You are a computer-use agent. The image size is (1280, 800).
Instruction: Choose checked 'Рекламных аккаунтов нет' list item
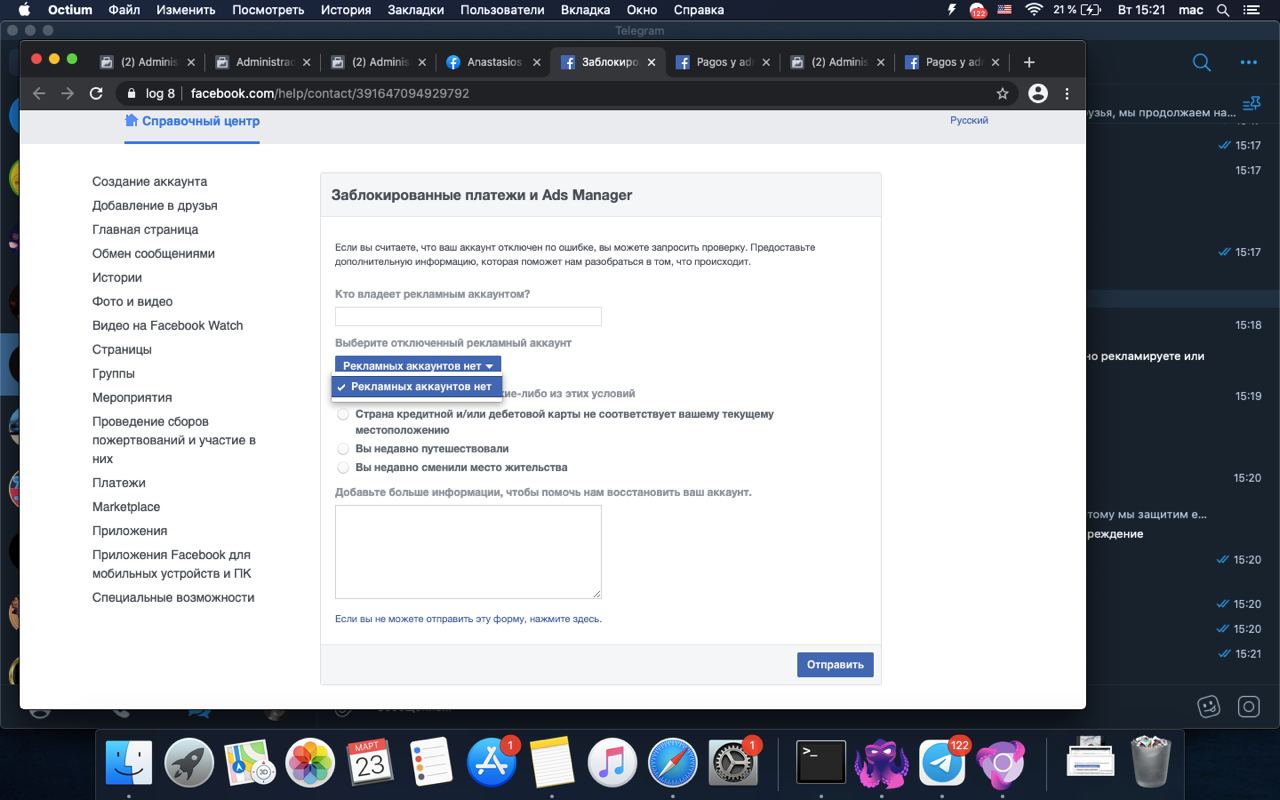pos(417,387)
